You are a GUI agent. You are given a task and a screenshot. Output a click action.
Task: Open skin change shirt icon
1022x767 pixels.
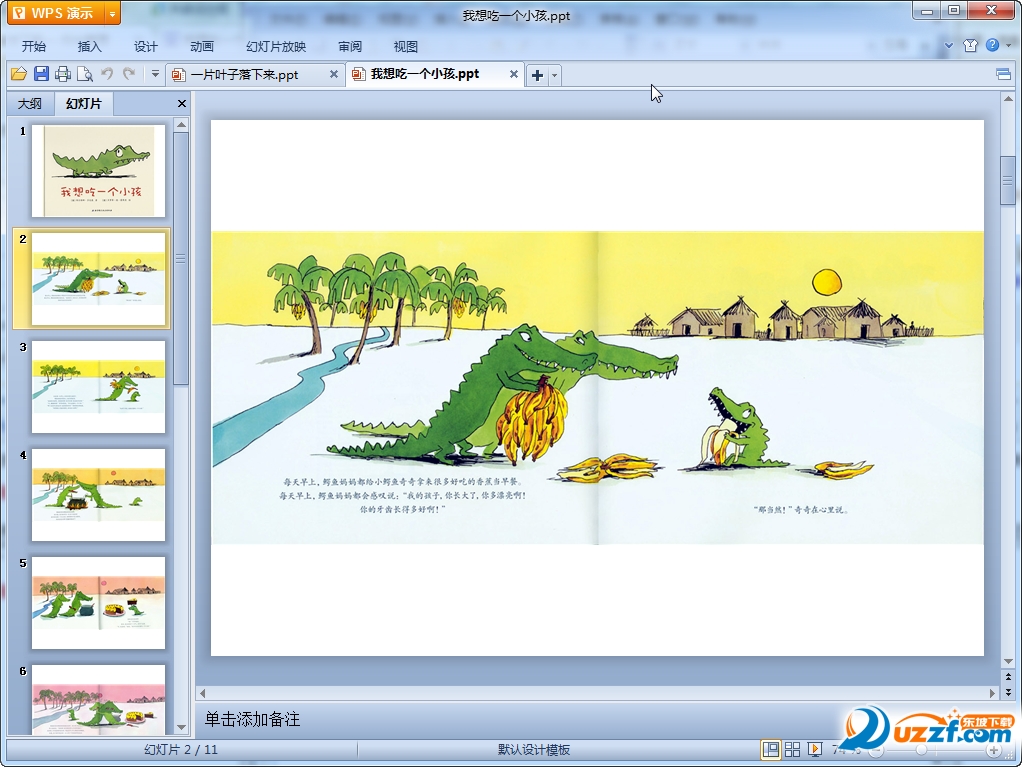click(x=970, y=45)
